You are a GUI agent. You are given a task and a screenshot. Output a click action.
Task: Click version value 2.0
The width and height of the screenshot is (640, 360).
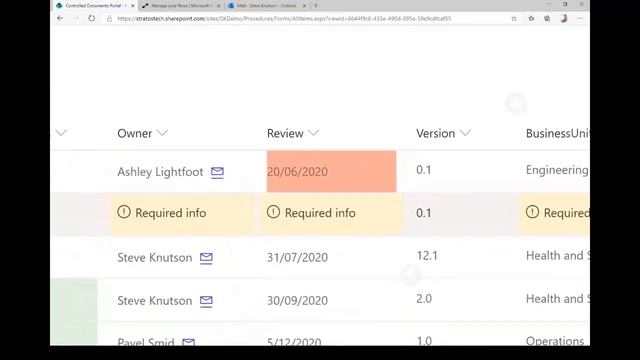pos(424,299)
